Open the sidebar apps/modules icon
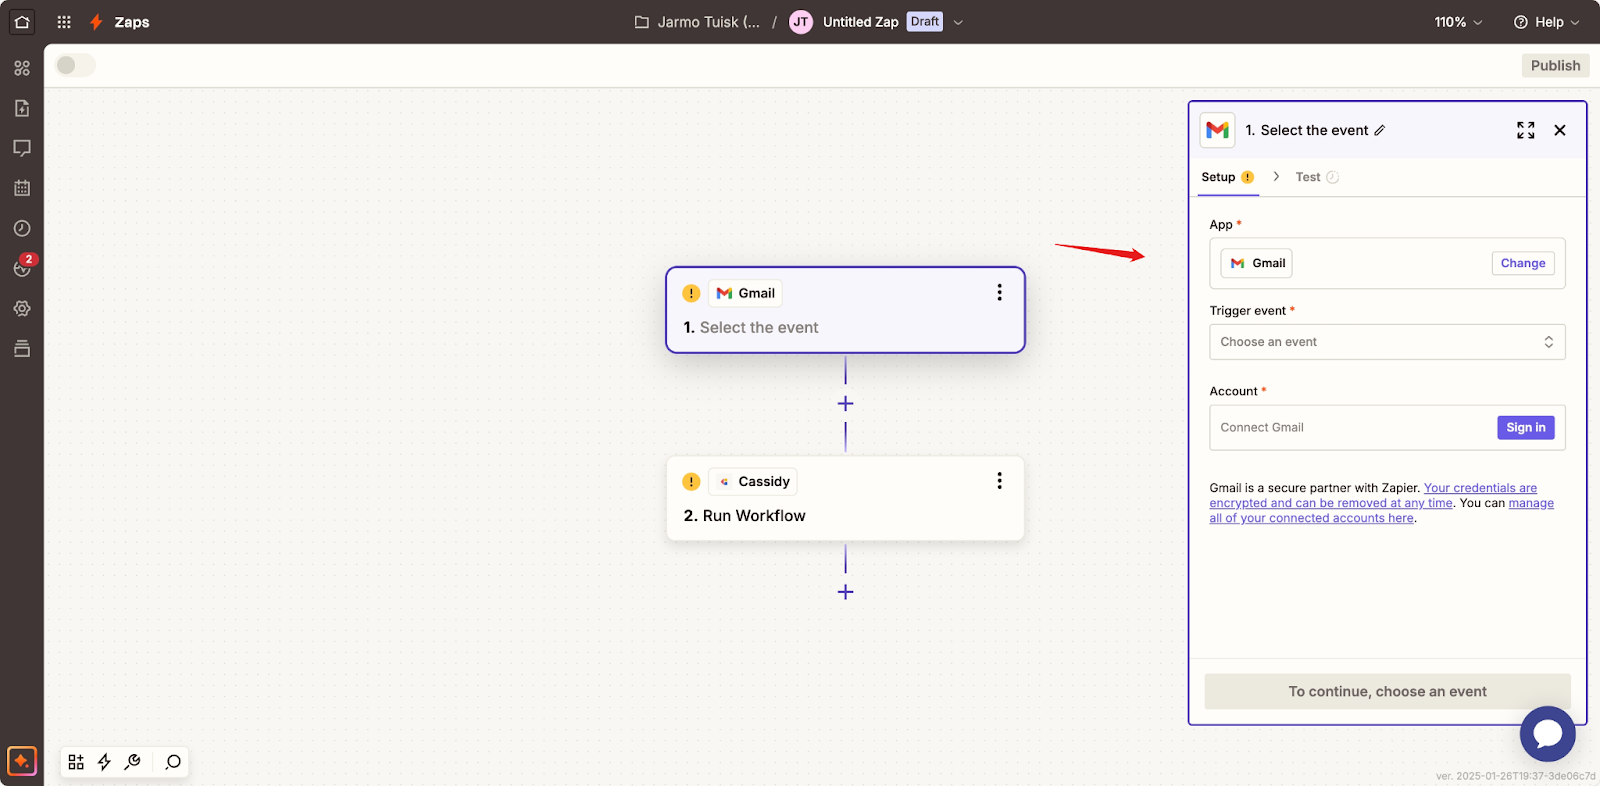 pyautogui.click(x=22, y=68)
